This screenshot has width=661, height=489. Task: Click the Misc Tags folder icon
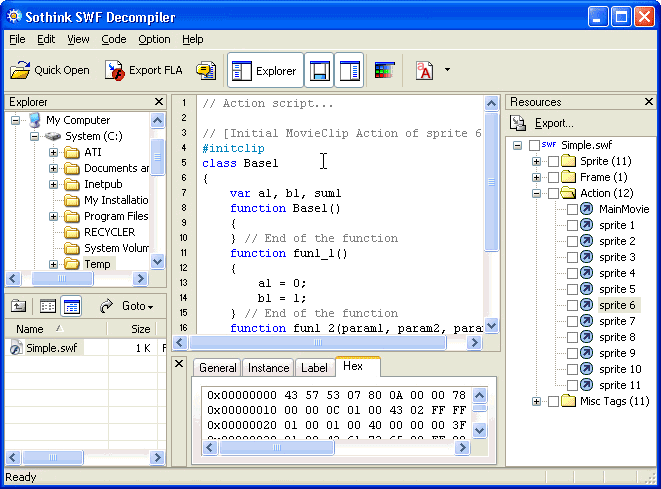coord(568,401)
